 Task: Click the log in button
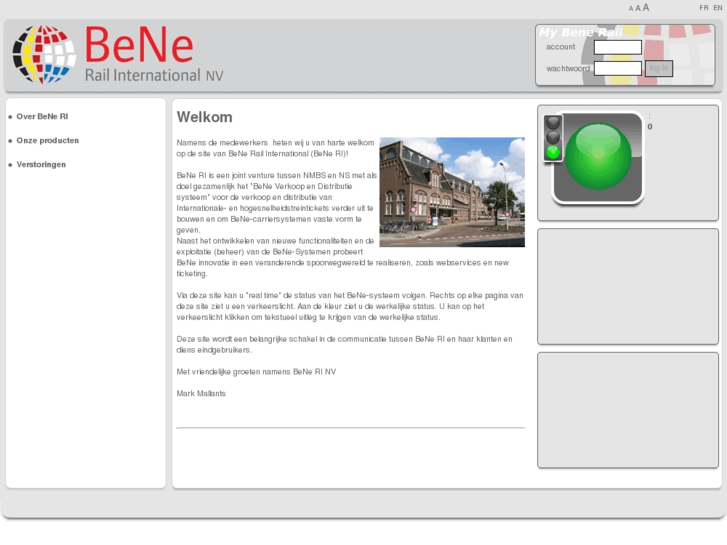pyautogui.click(x=658, y=68)
